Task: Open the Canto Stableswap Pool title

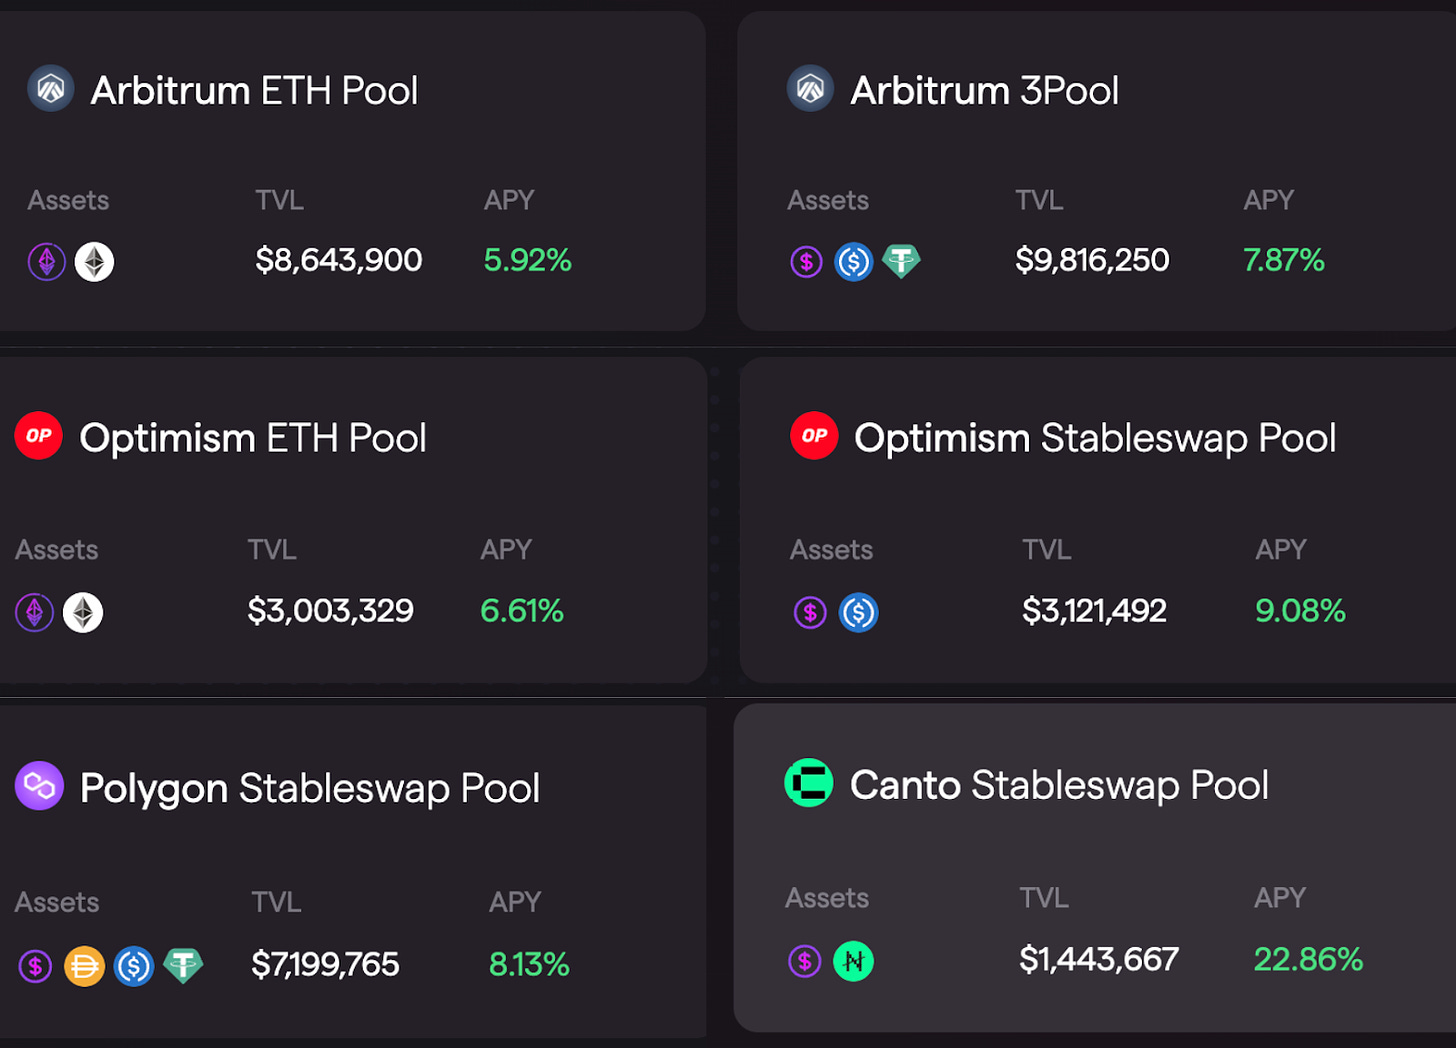Action: point(1059,786)
